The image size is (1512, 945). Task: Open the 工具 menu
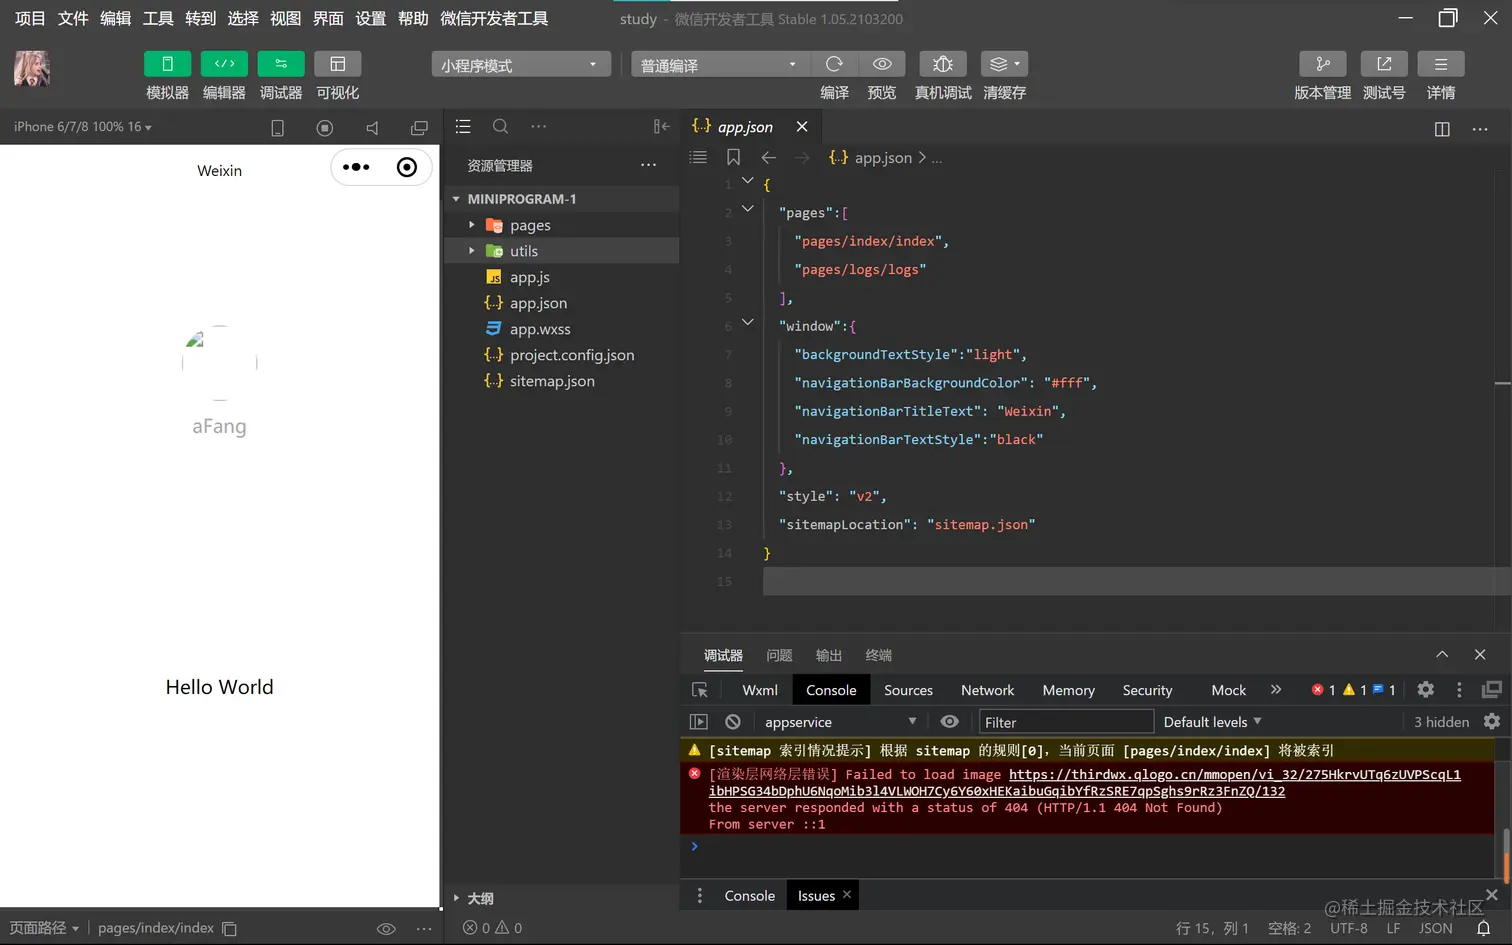point(158,18)
